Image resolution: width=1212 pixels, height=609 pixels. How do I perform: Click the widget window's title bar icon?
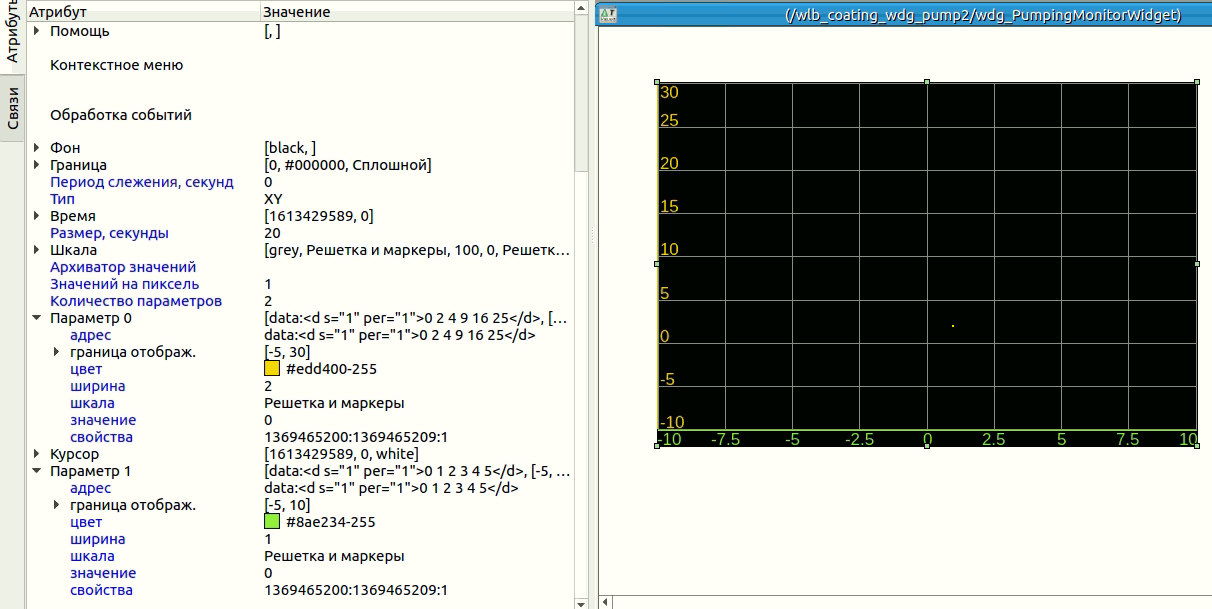click(607, 15)
